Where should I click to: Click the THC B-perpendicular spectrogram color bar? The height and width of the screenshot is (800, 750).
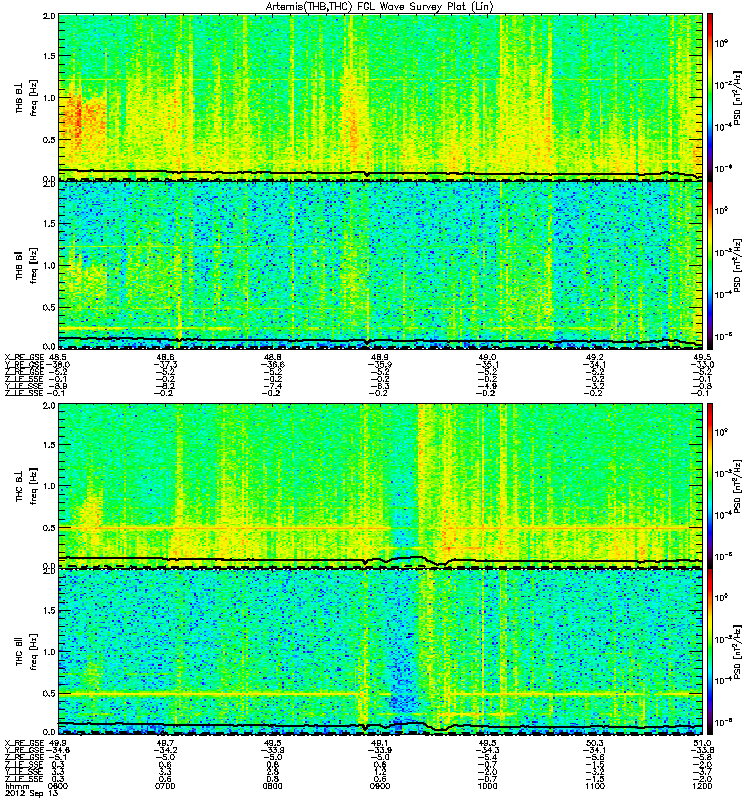(x=709, y=486)
